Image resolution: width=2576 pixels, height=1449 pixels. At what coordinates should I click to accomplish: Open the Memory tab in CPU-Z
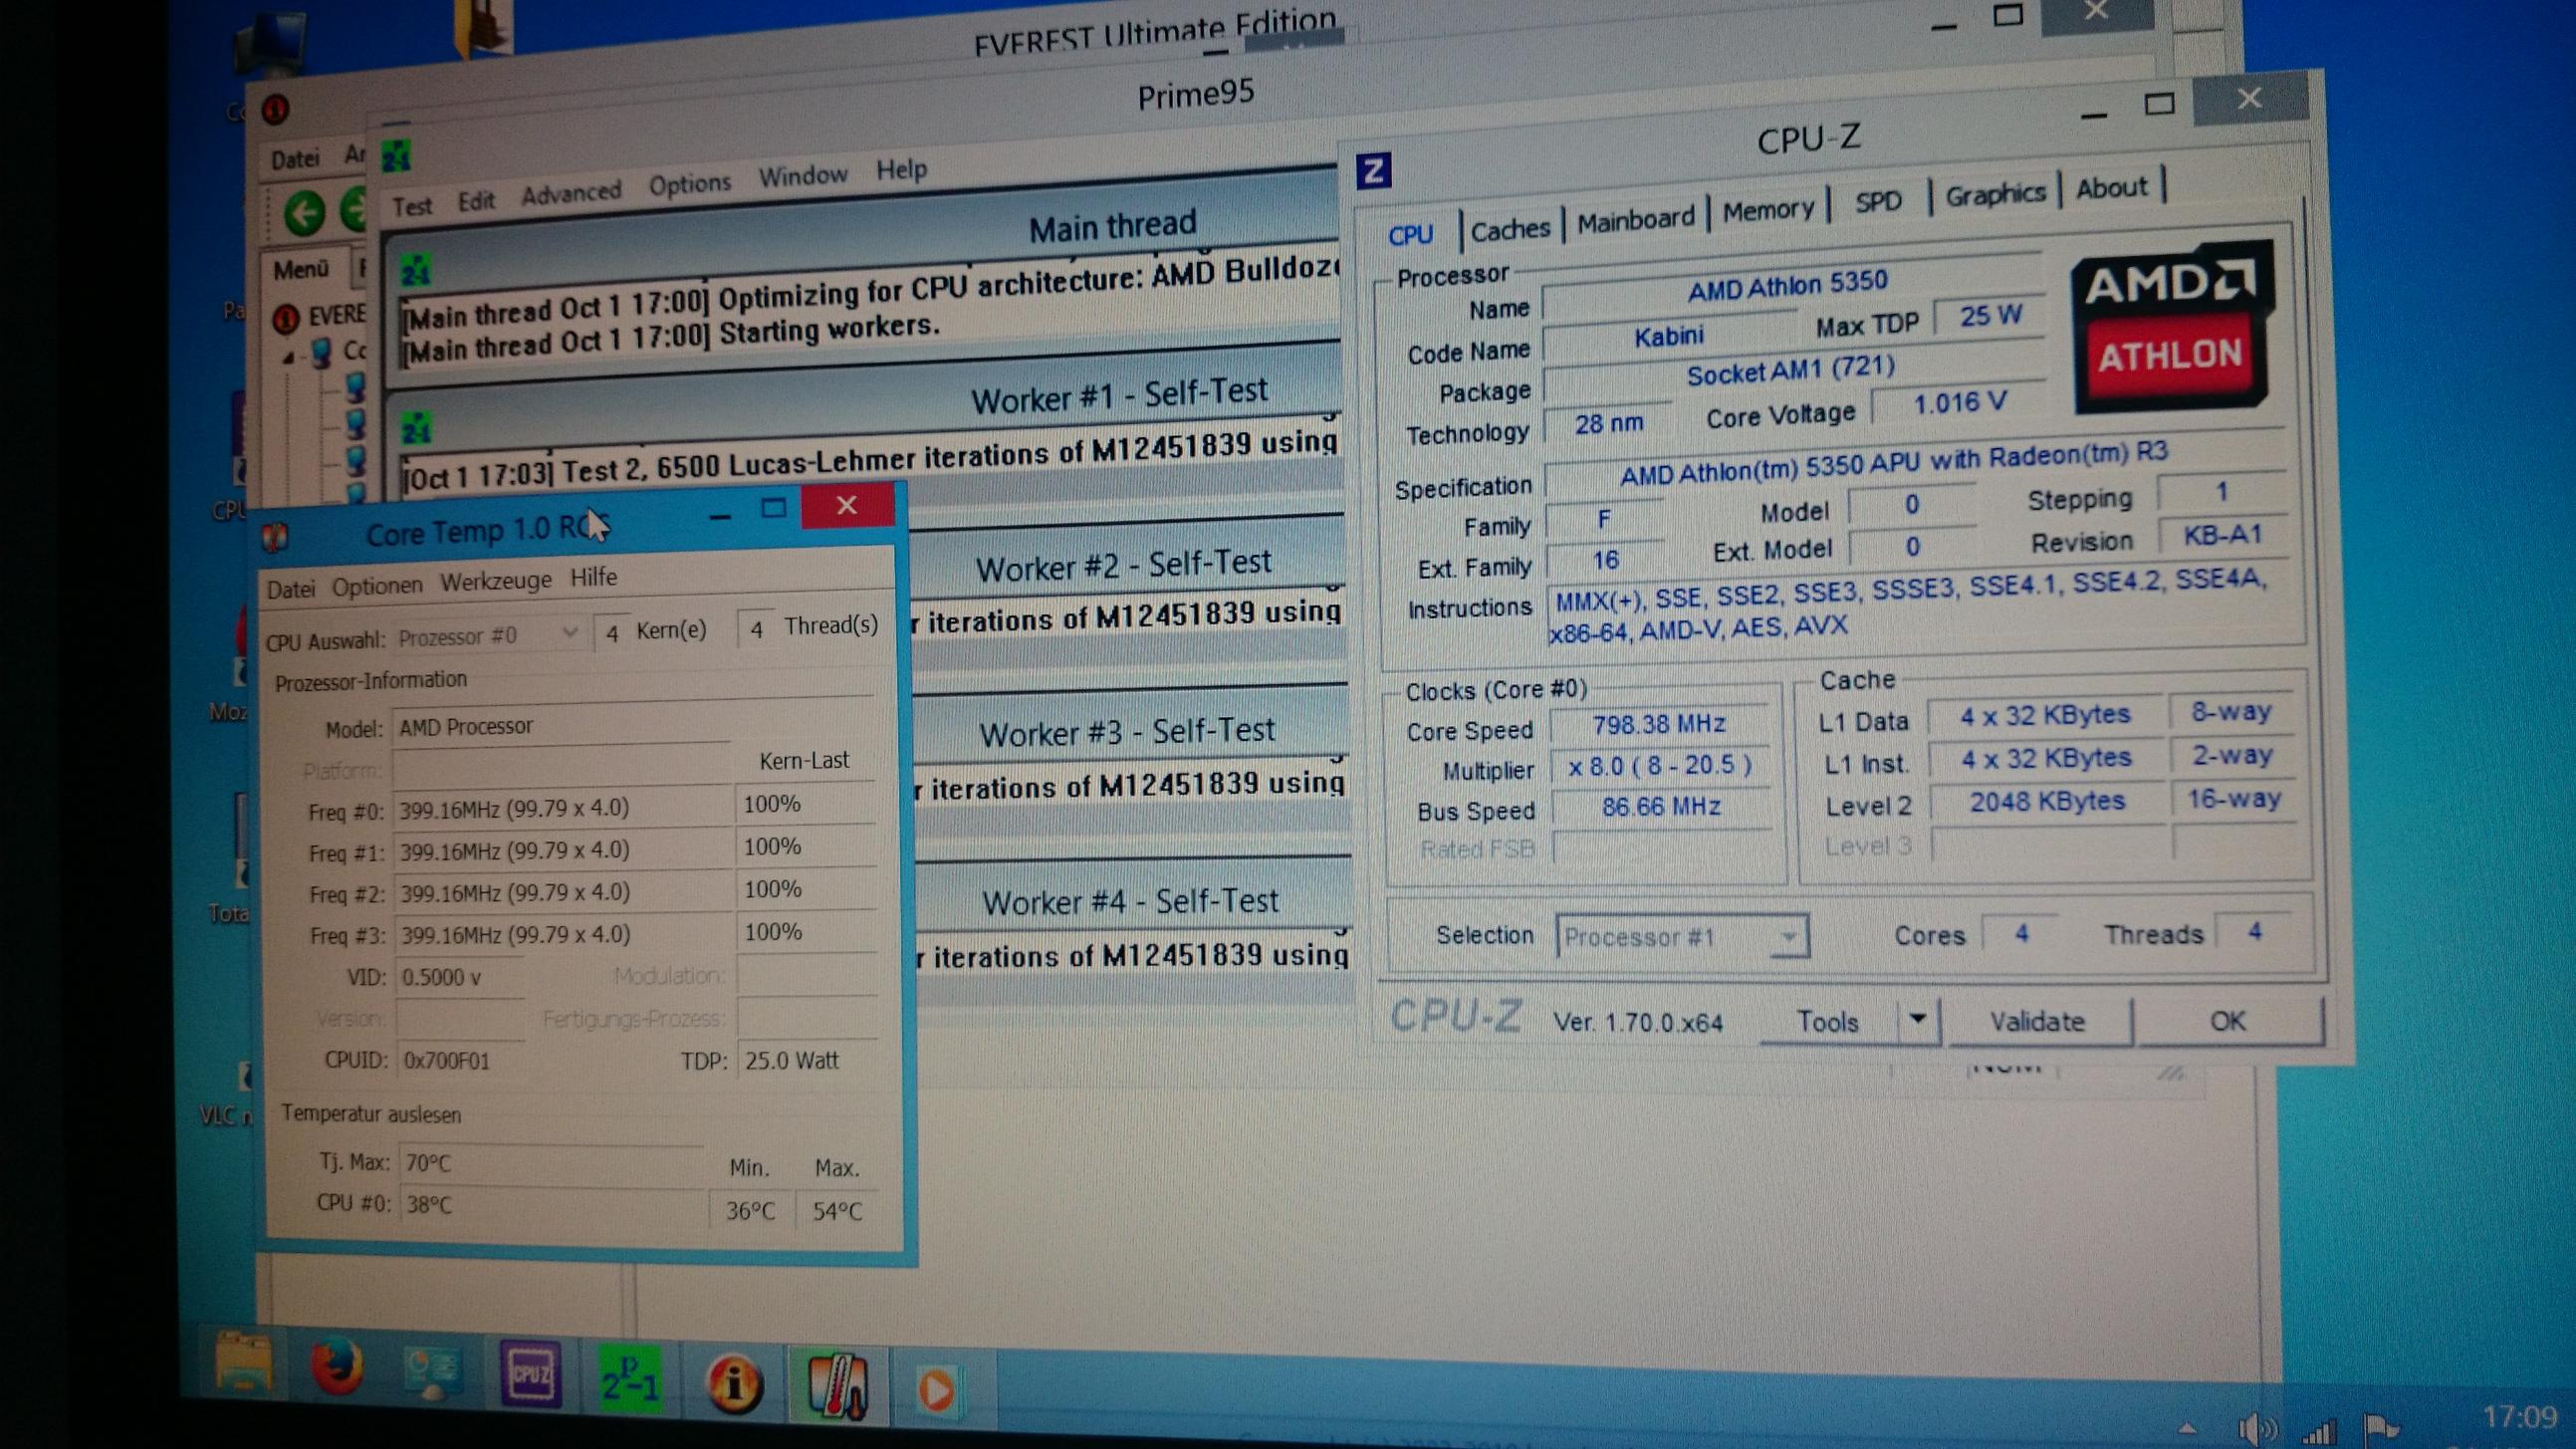(1768, 211)
